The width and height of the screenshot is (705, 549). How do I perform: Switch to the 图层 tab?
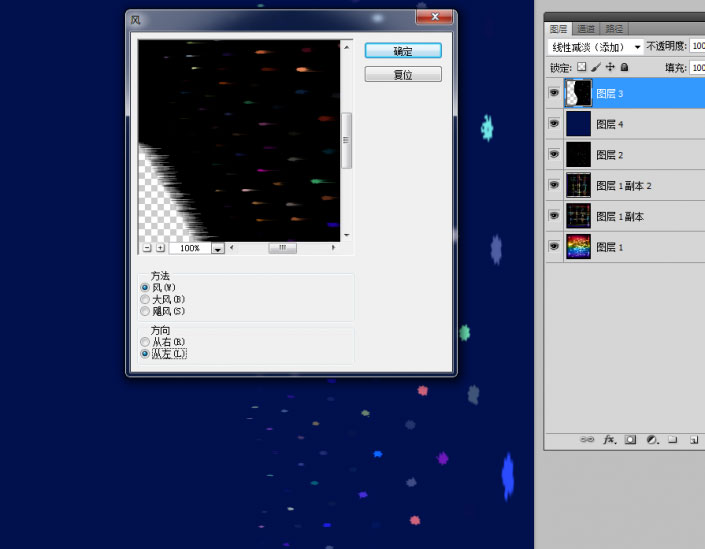558,29
